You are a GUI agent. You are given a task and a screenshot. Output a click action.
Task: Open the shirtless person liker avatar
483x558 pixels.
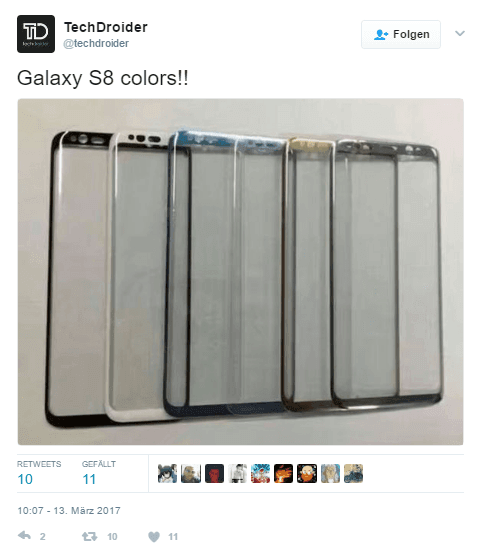click(237, 473)
